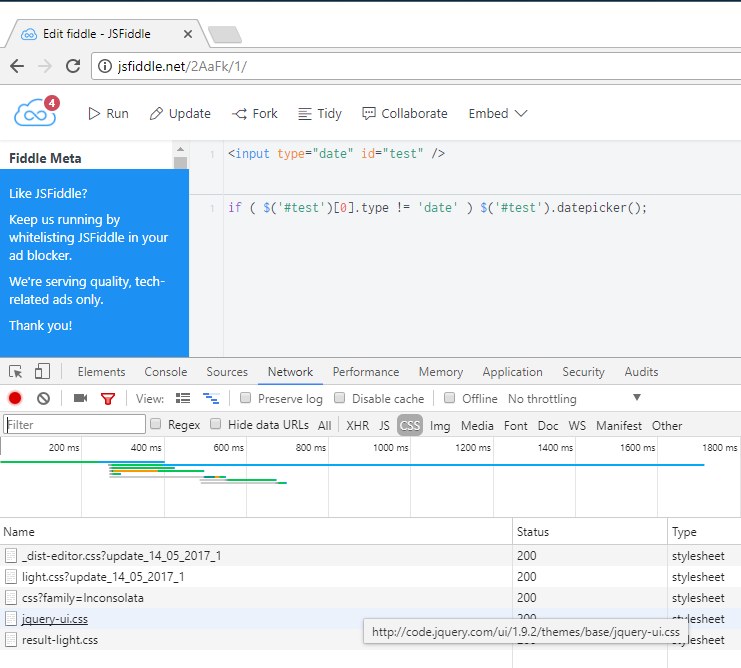
Task: Toggle the device toolbar icon
Action: 43,371
